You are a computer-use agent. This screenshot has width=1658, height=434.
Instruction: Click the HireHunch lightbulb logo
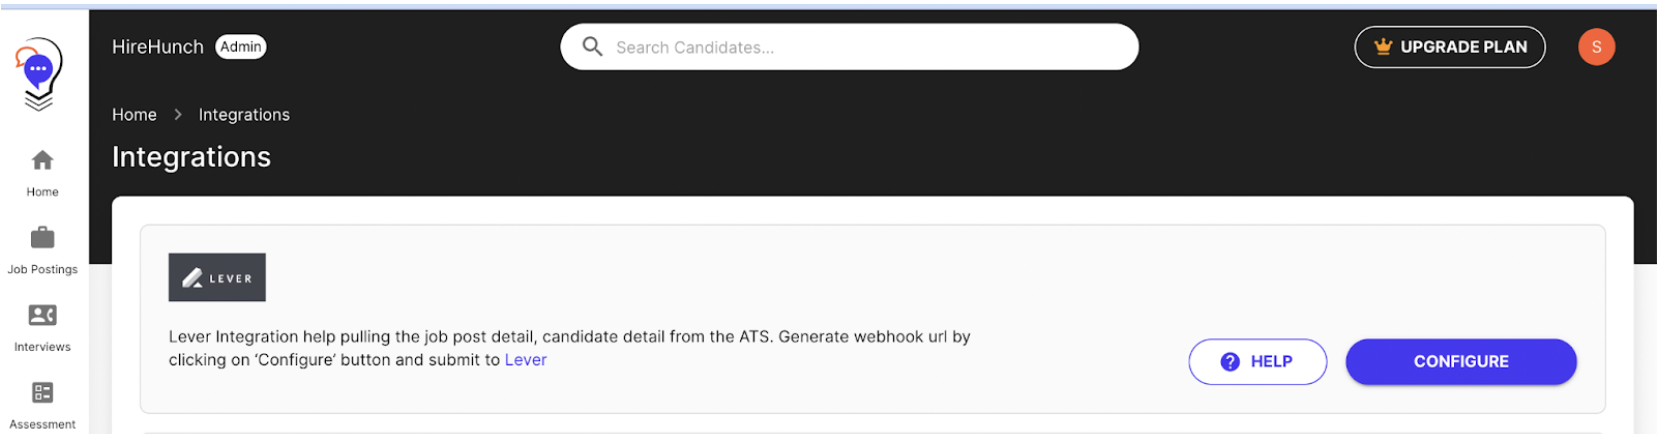[x=39, y=72]
